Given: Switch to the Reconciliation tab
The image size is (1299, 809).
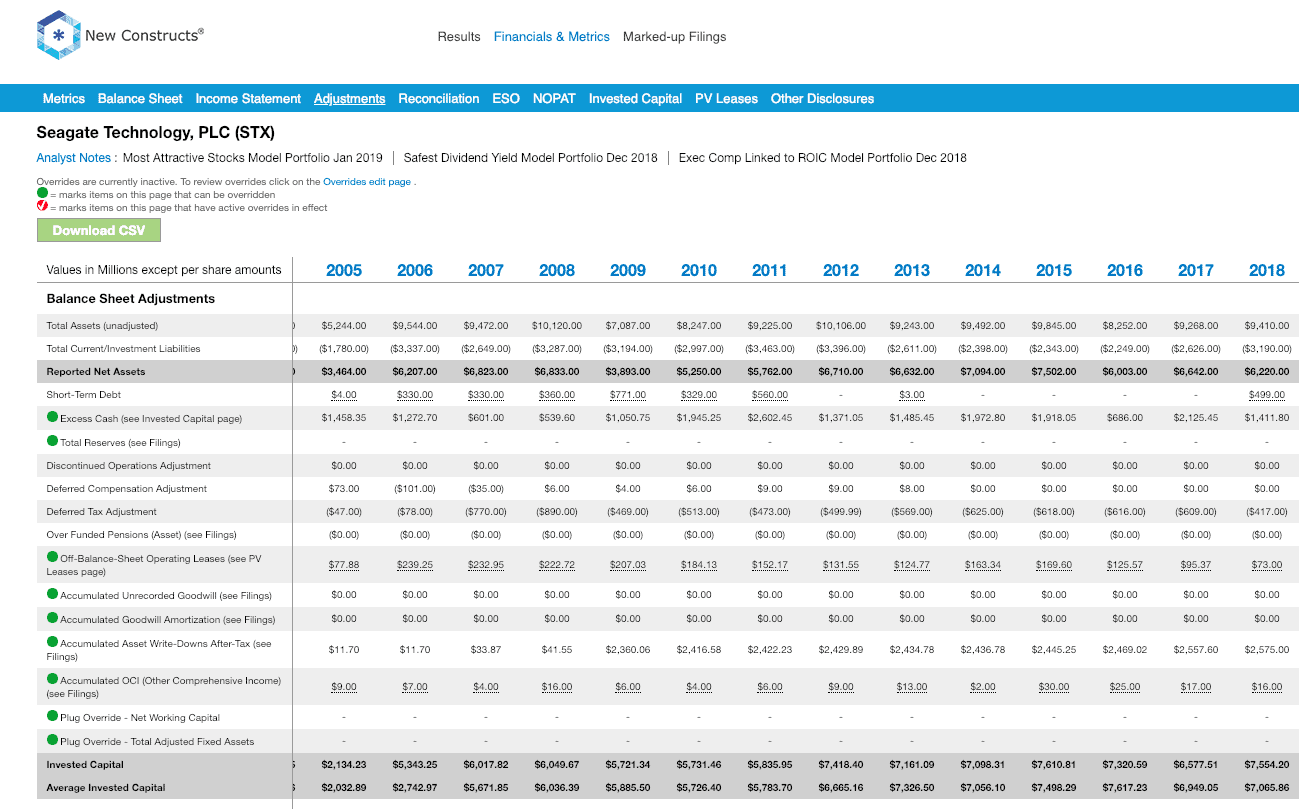Looking at the screenshot, I should [439, 98].
